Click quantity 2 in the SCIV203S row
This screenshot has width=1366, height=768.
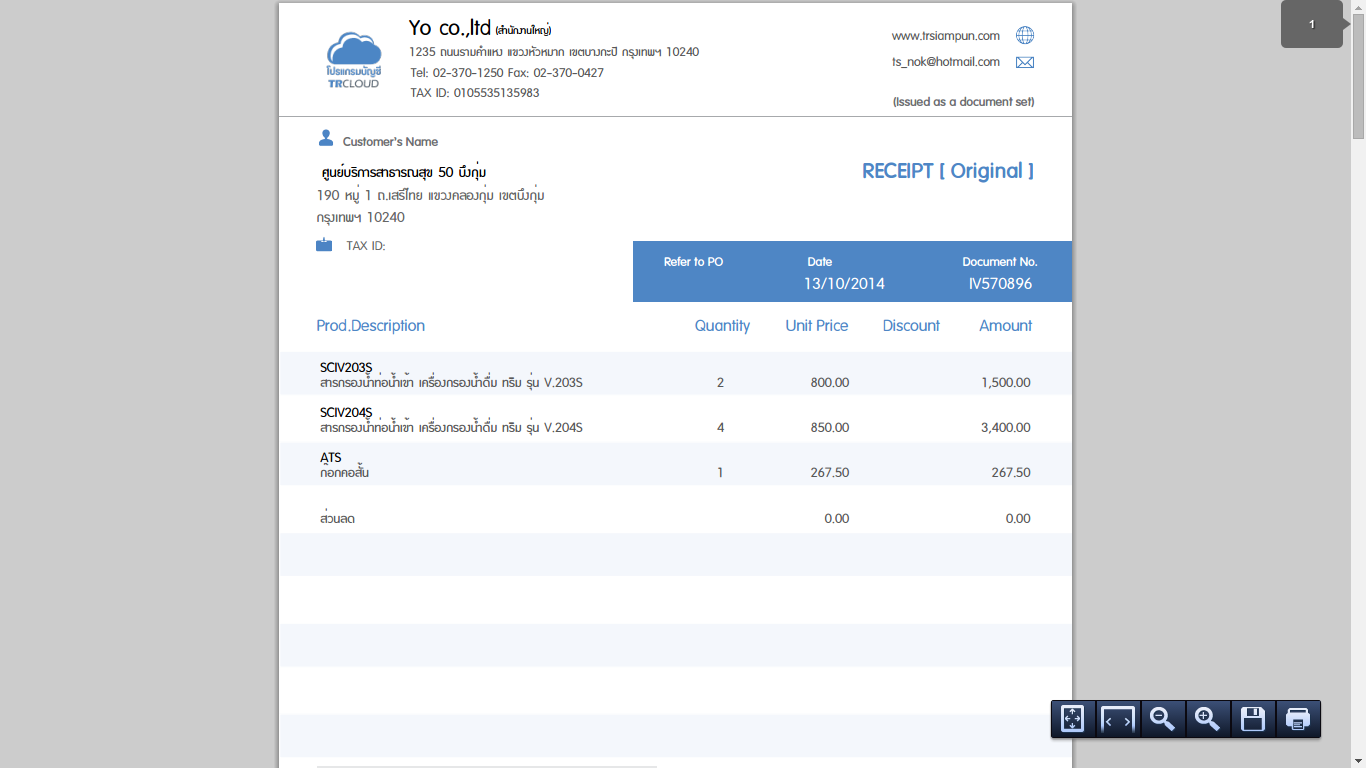(720, 383)
